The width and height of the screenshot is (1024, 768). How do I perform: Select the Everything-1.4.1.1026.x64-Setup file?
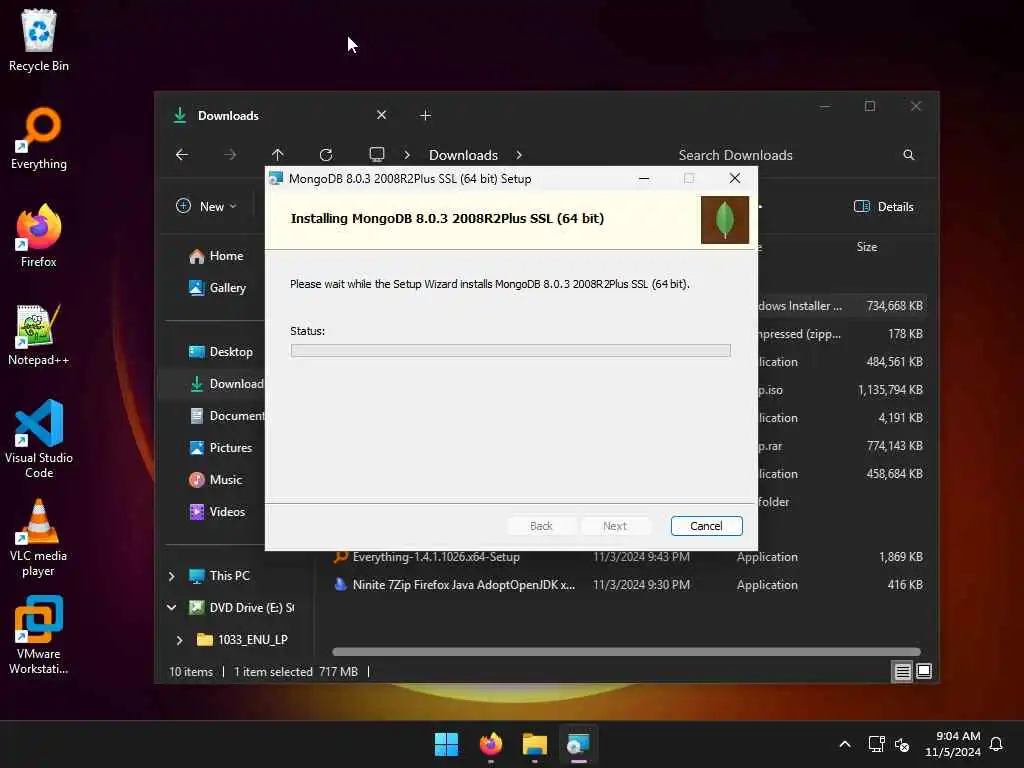pyautogui.click(x=436, y=557)
